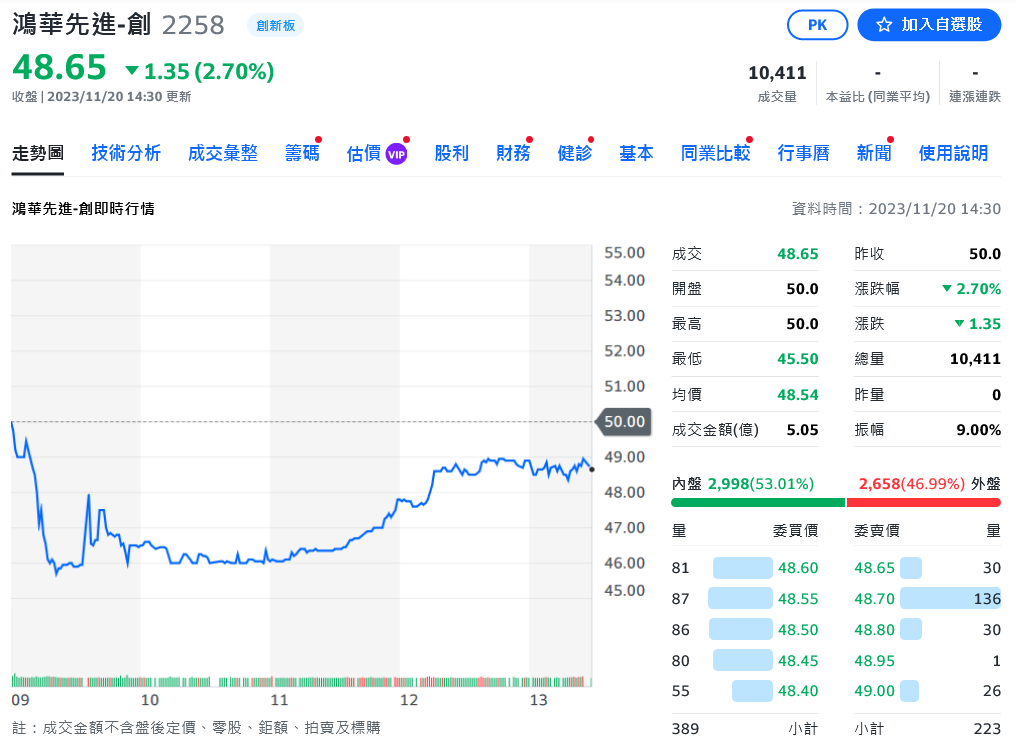Image resolution: width=1016 pixels, height=740 pixels.
Task: Select the 股利 tab
Action: 451,153
